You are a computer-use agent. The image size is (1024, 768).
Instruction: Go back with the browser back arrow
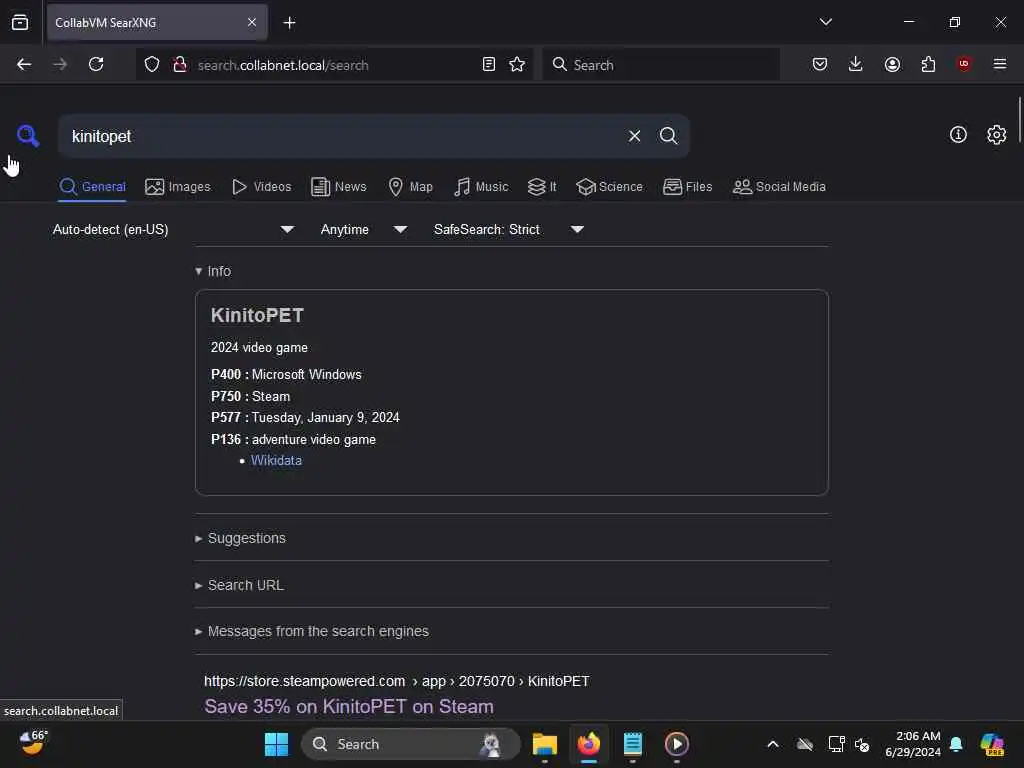24,64
